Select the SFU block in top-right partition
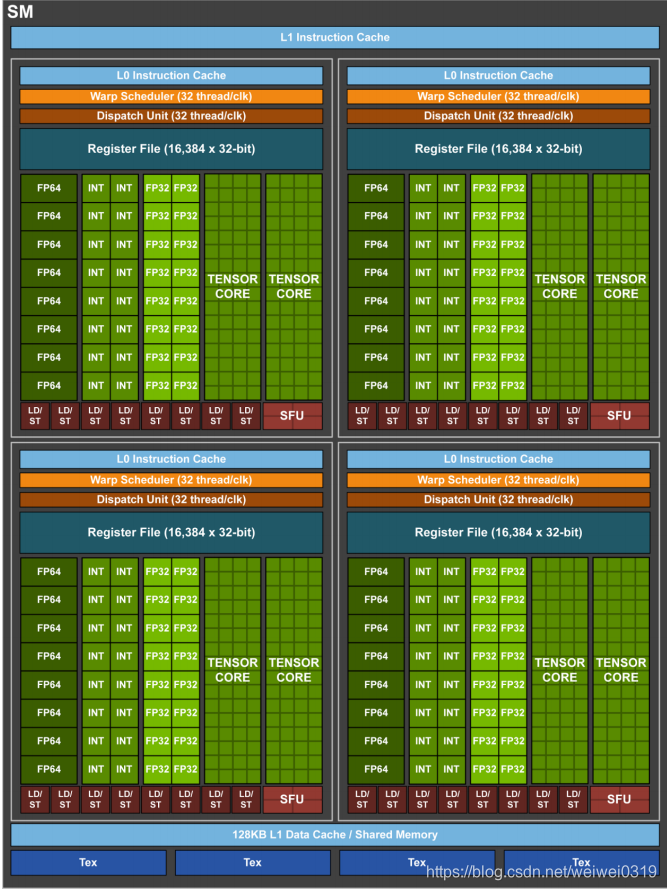The height and width of the screenshot is (891, 667). point(619,416)
